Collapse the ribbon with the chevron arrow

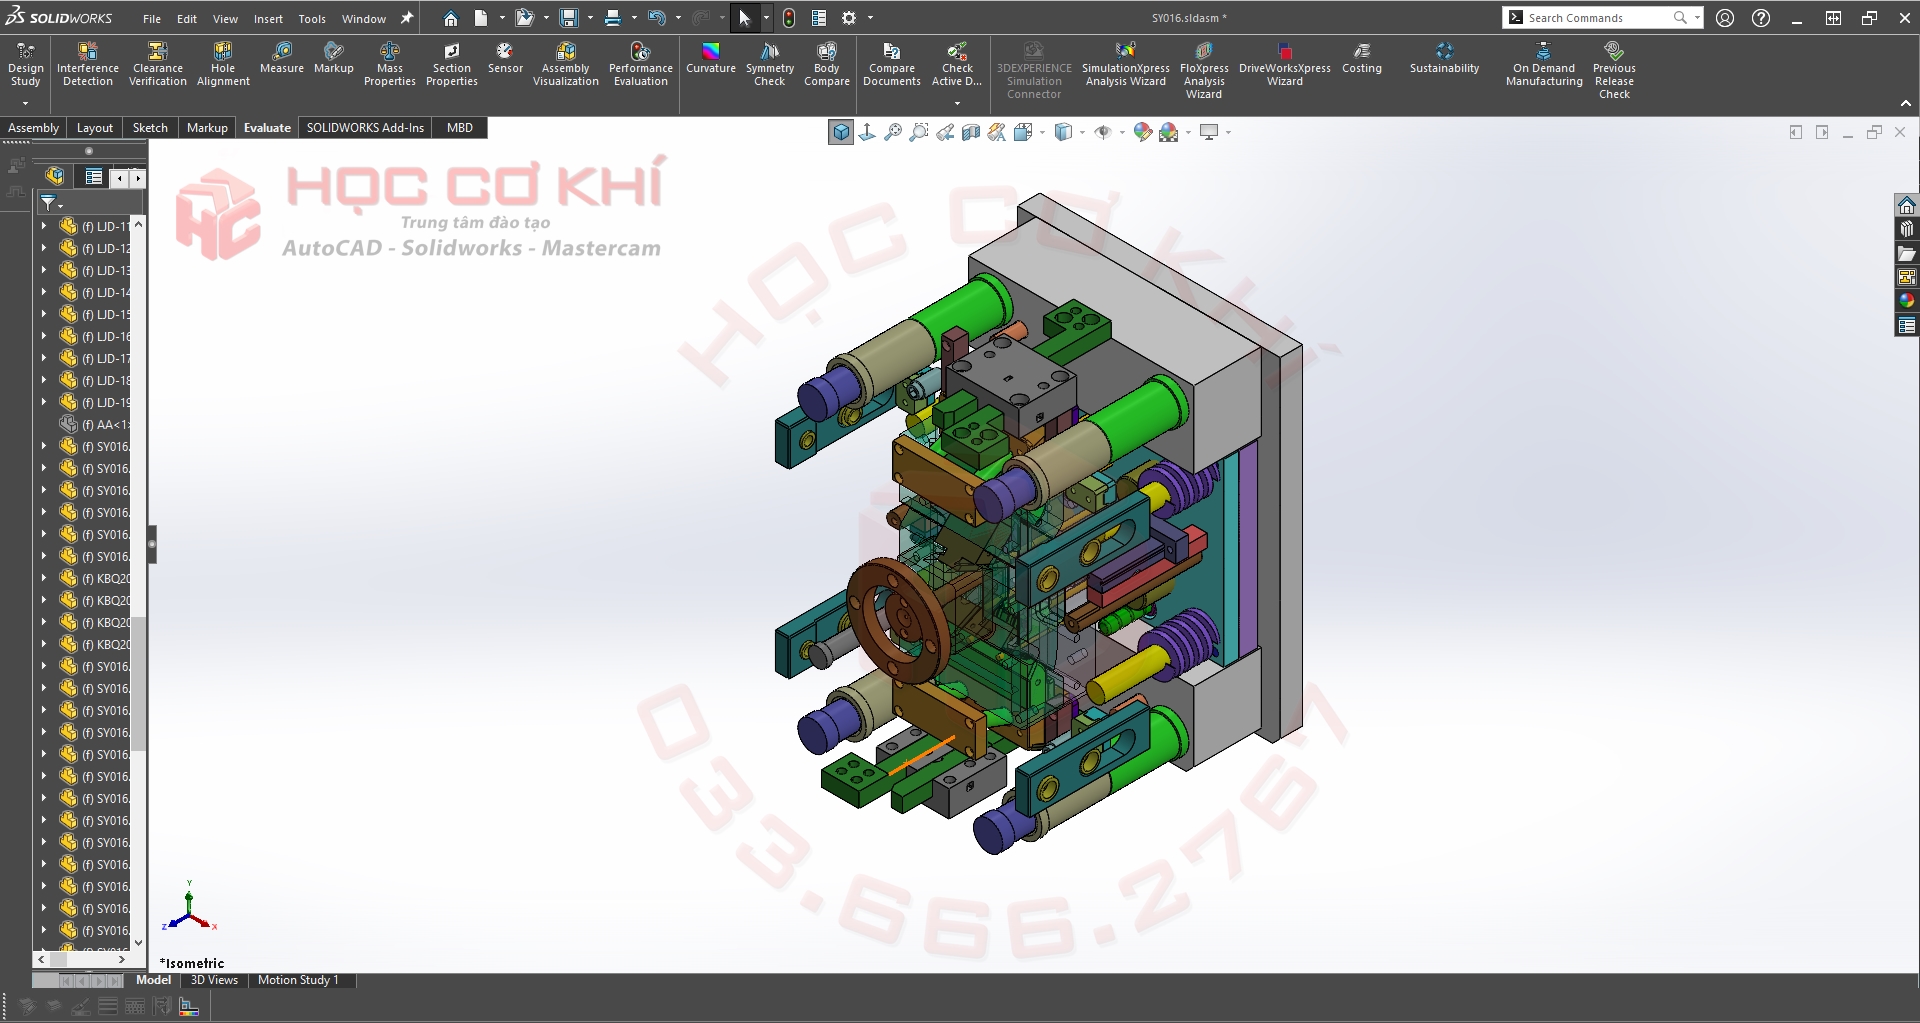tap(1906, 104)
